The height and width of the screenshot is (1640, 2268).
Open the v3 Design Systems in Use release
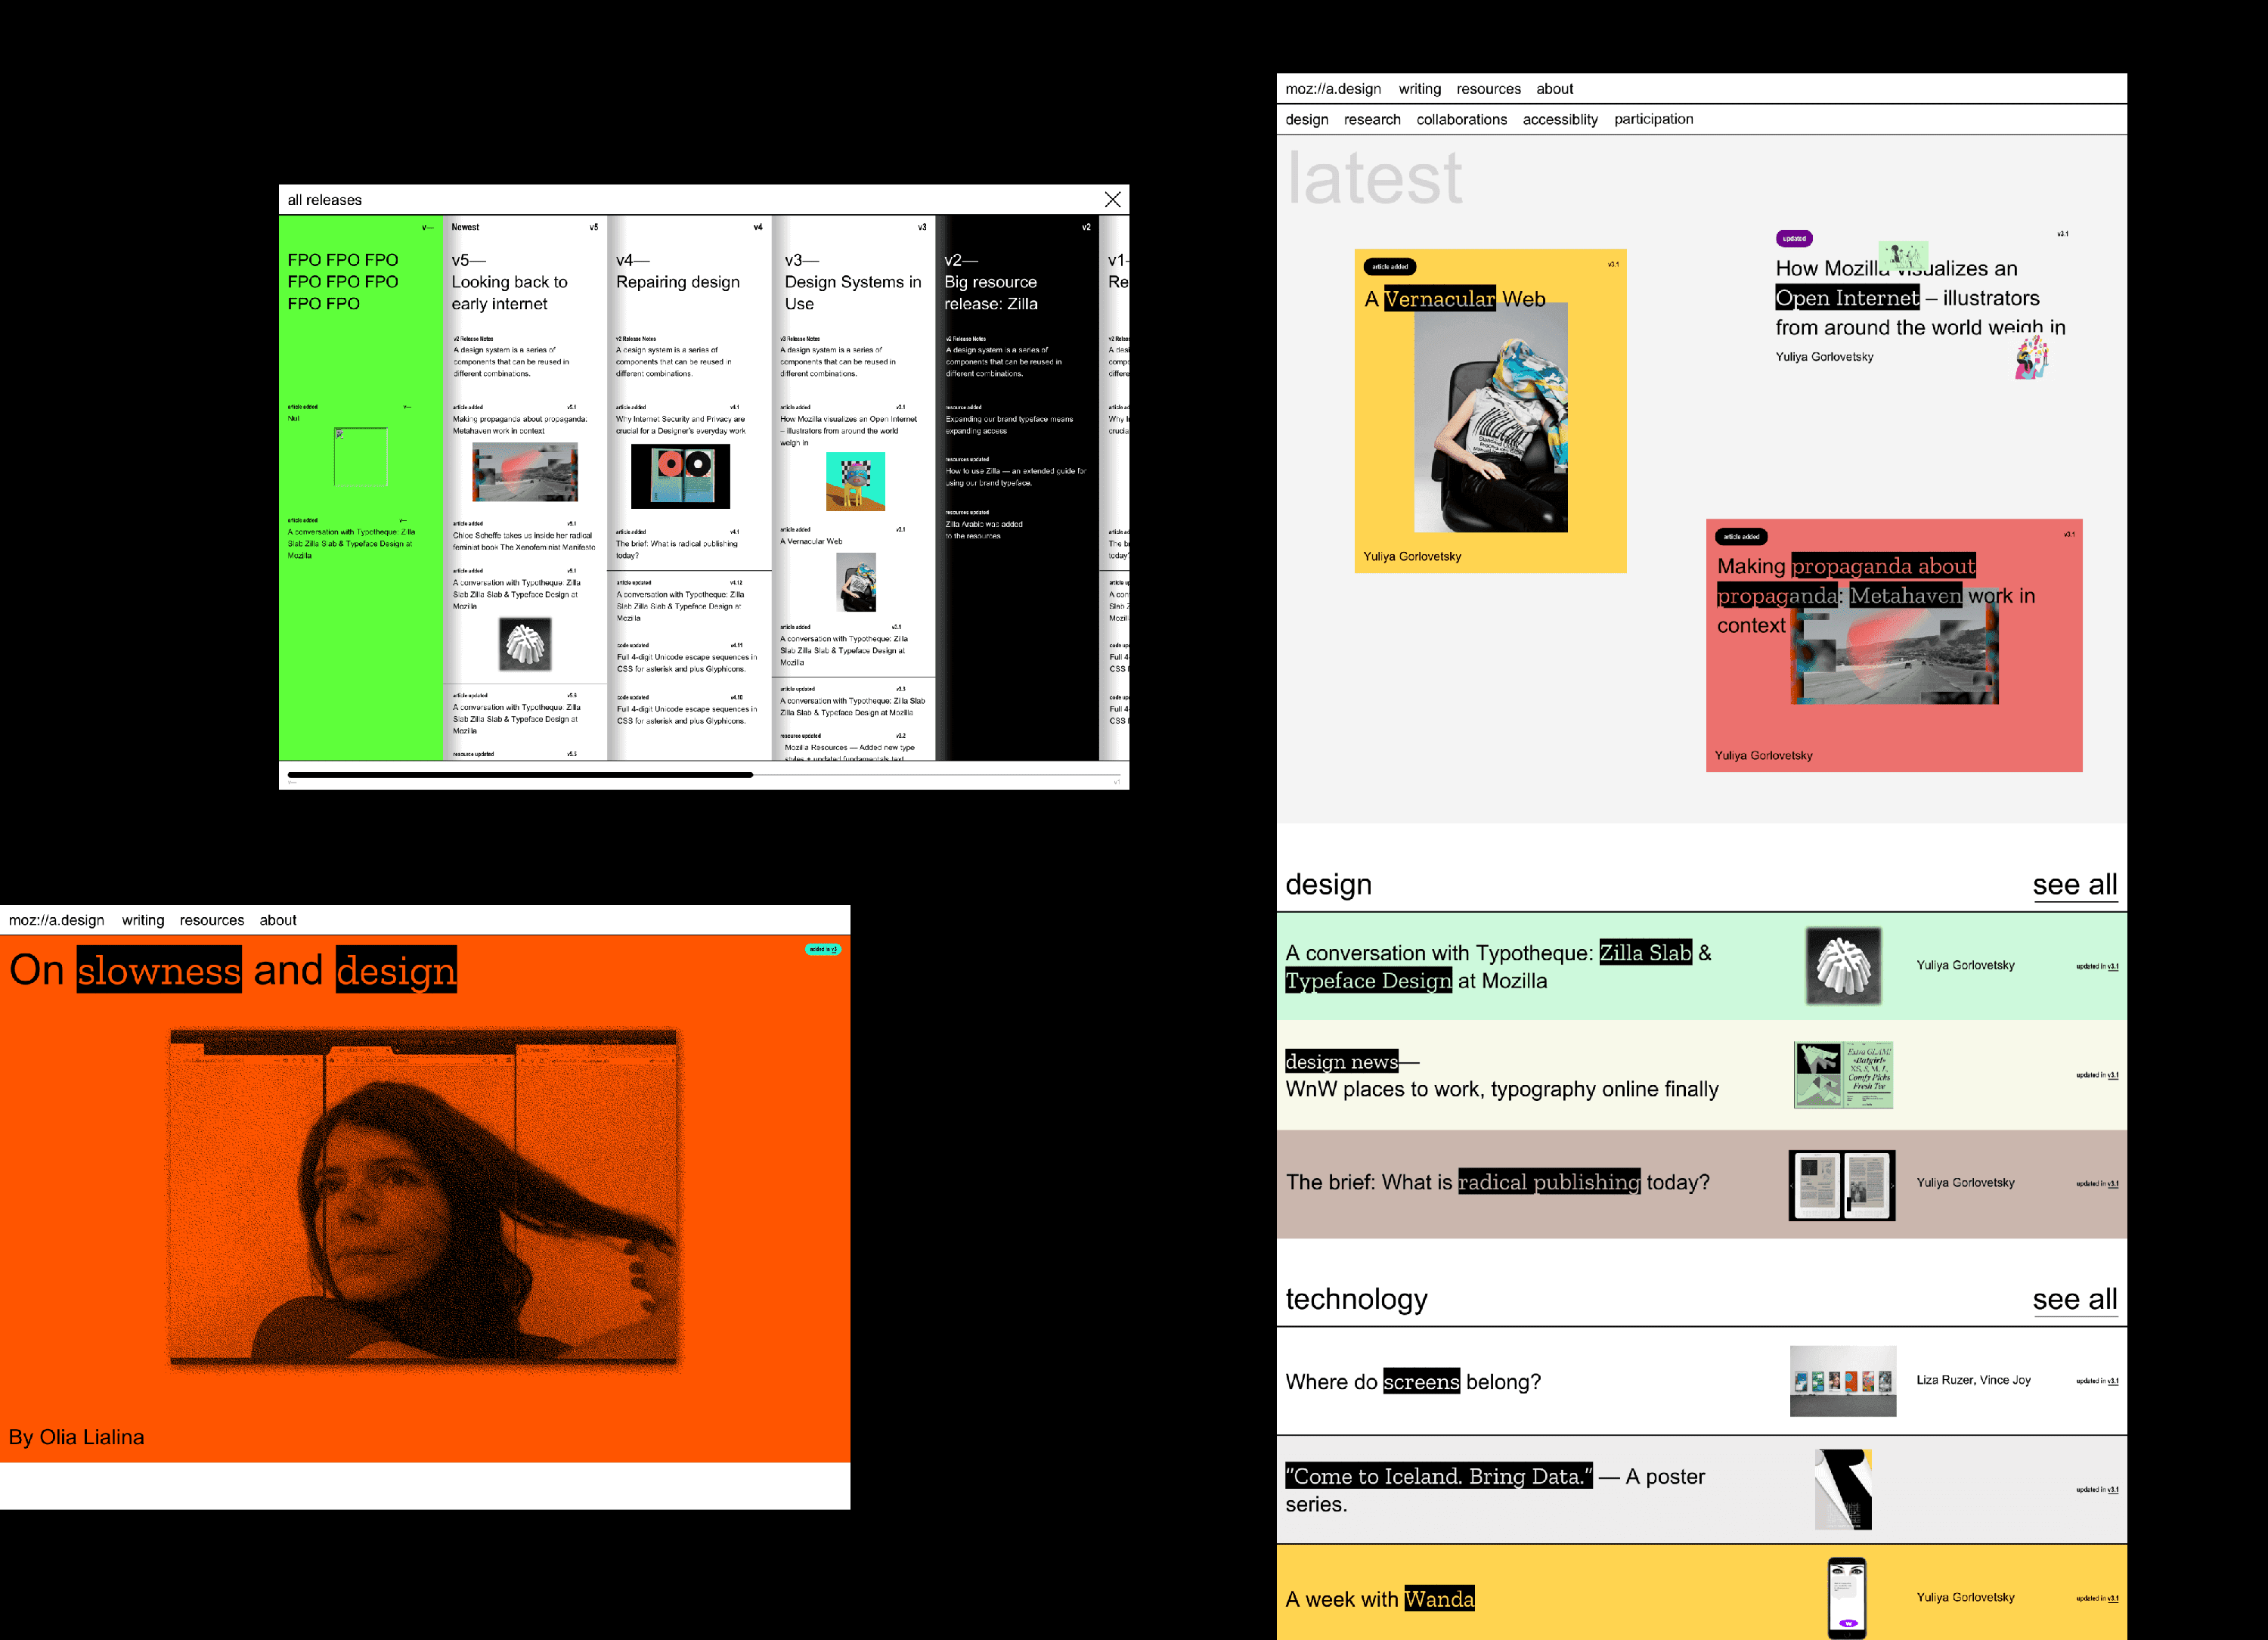(853, 282)
